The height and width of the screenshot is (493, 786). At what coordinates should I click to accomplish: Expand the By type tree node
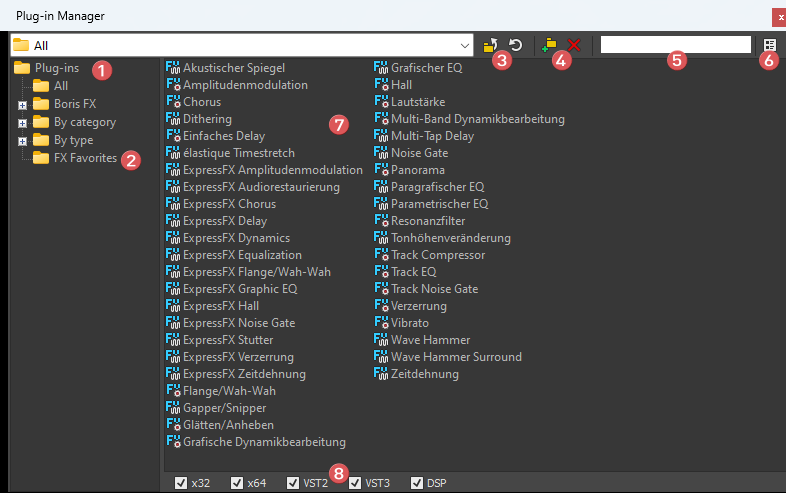point(22,141)
